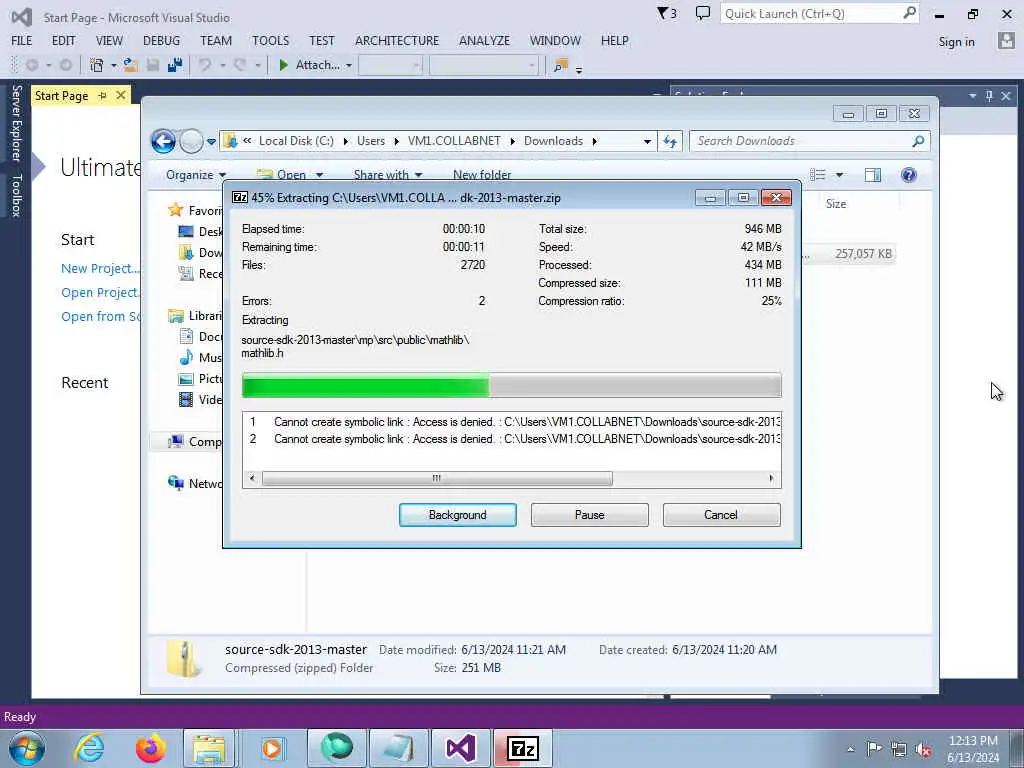Click the feedback speech bubble icon
The width and height of the screenshot is (1024, 768).
(703, 13)
